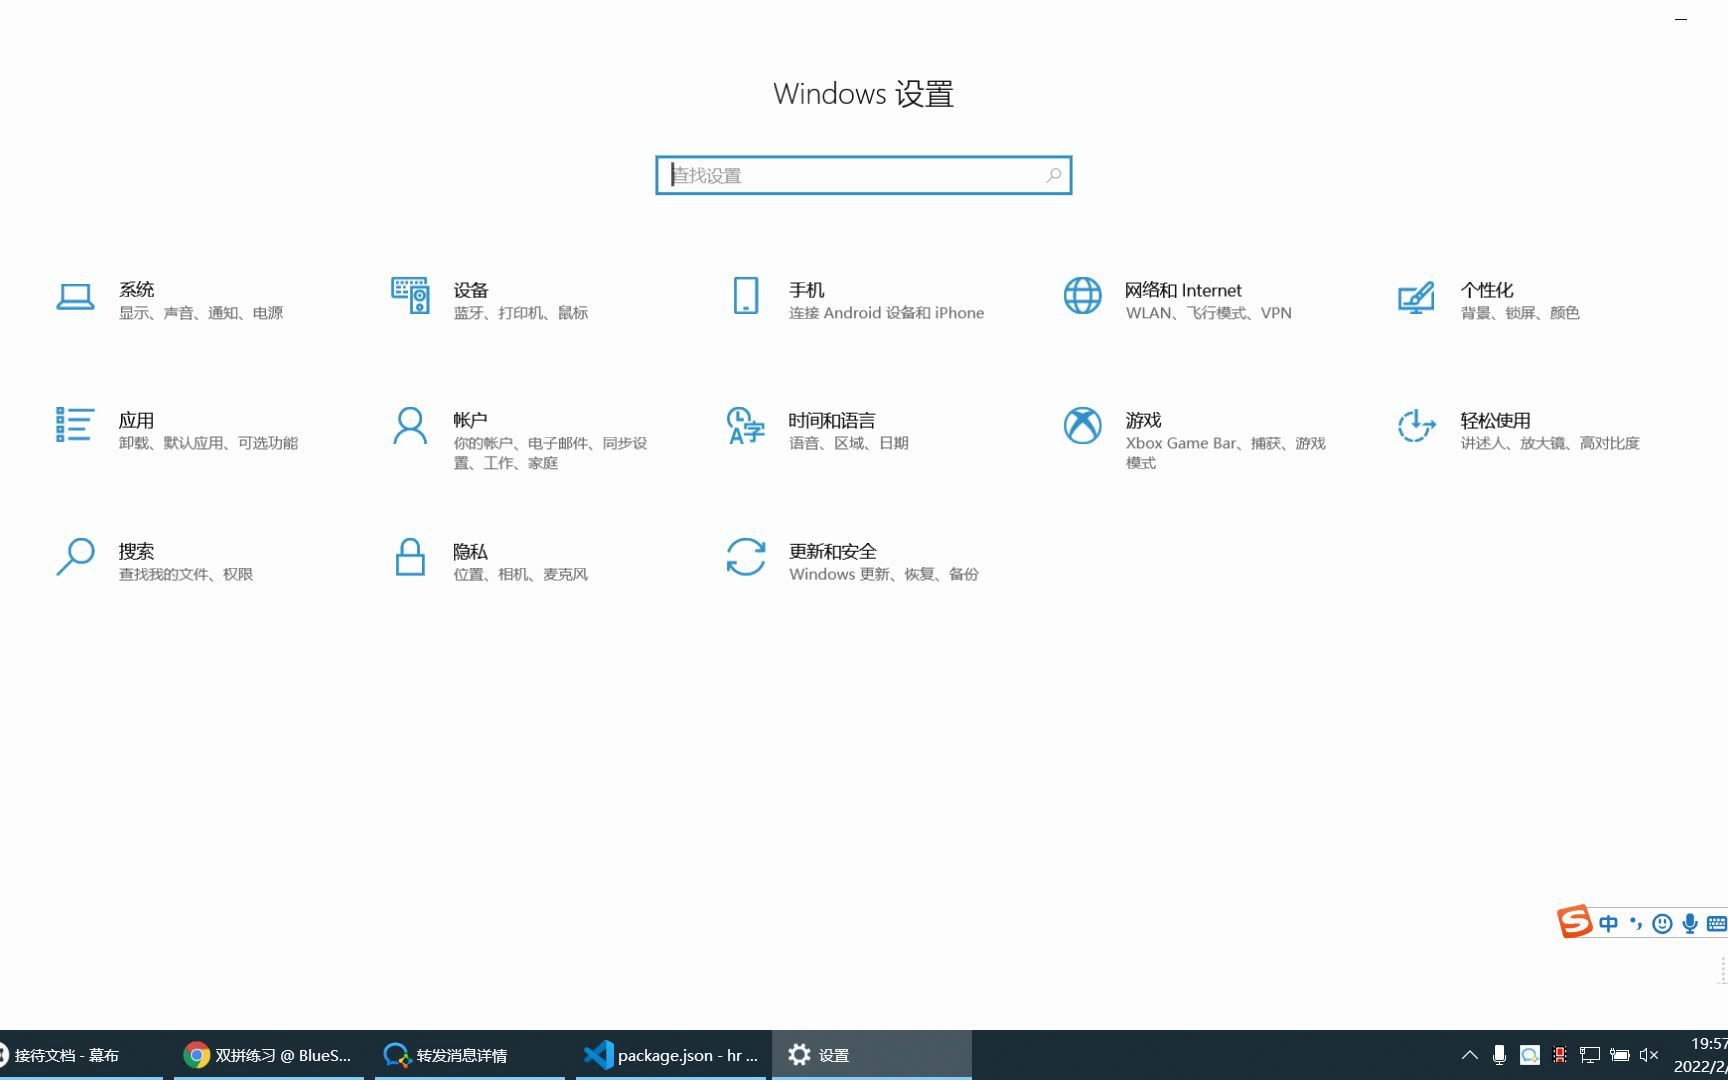Toggle Sogou punctuation mode button
This screenshot has height=1080, width=1728.
point(1636,923)
